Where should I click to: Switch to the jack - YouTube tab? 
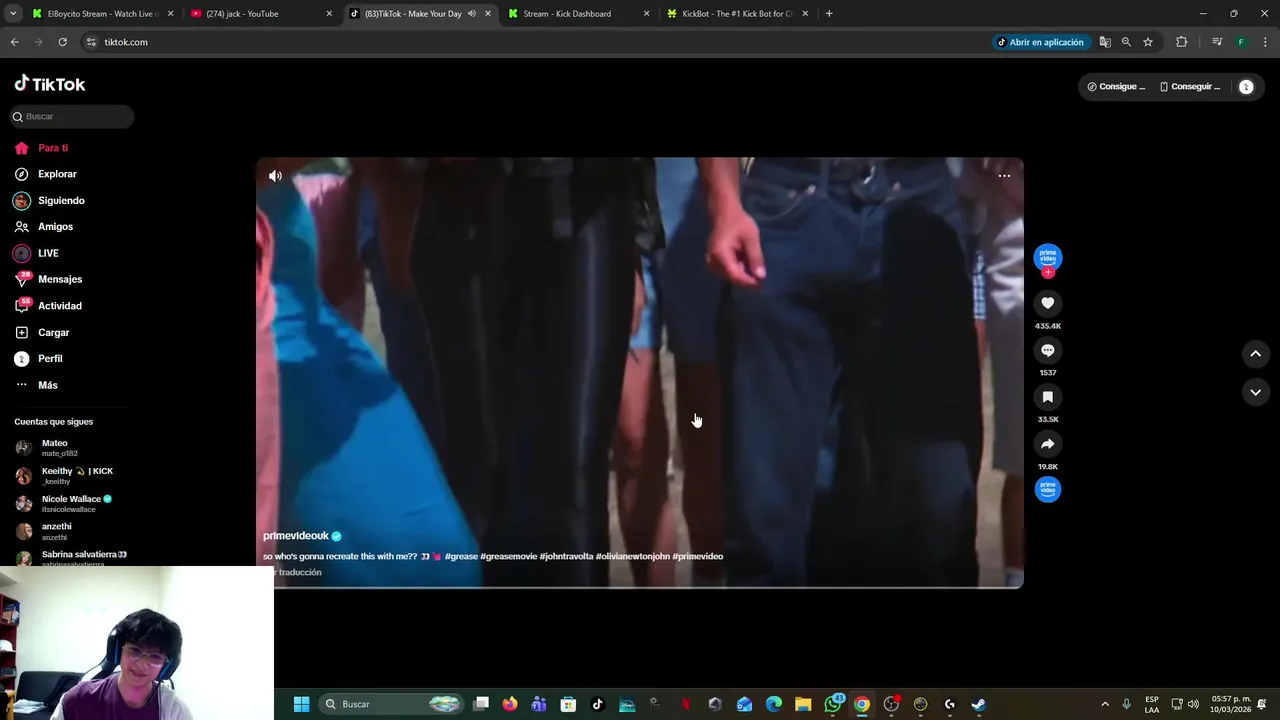pyautogui.click(x=262, y=14)
